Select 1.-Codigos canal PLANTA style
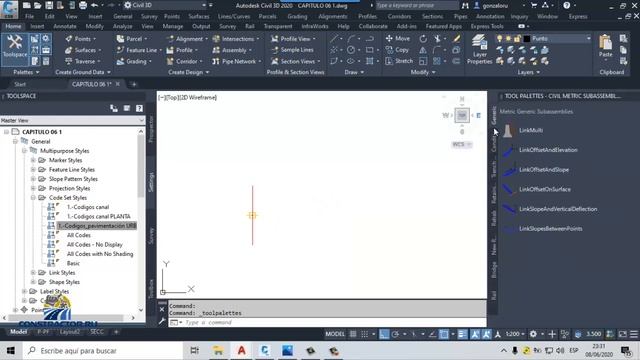The image size is (640, 360). tap(98, 216)
